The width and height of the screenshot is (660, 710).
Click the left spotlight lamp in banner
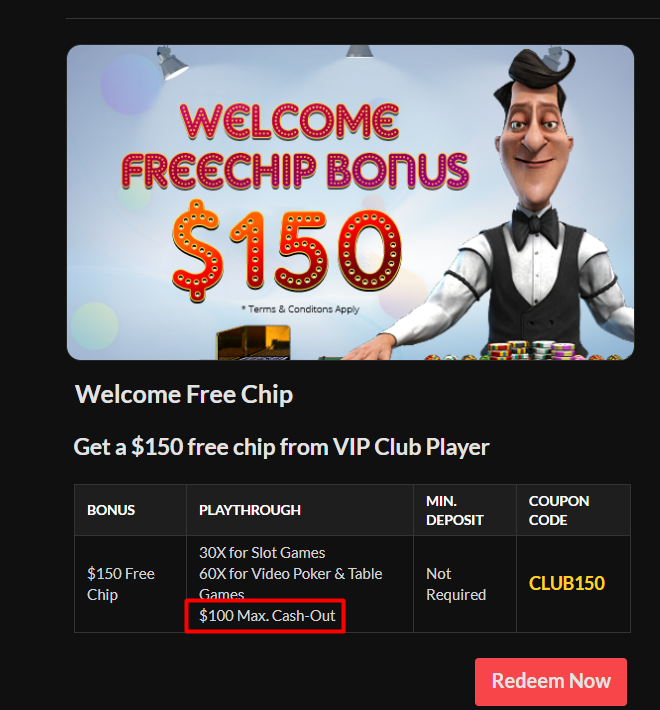pyautogui.click(x=171, y=63)
